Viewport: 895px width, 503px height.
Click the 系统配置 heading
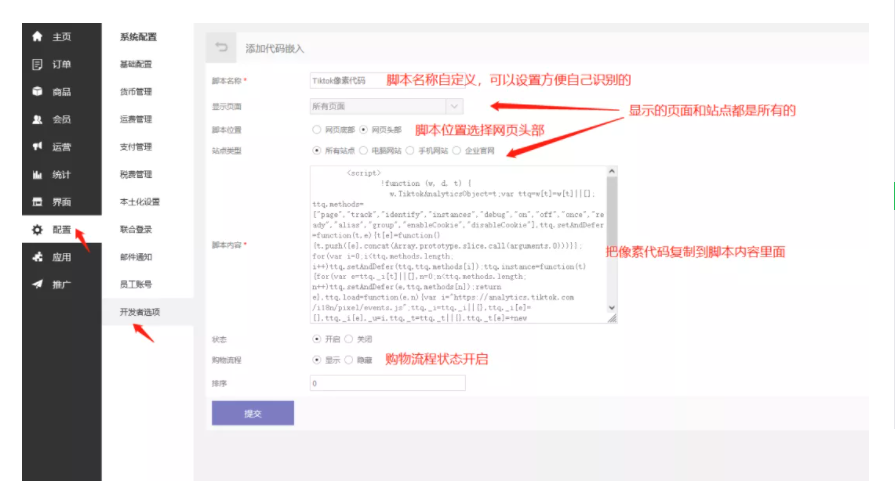click(138, 37)
